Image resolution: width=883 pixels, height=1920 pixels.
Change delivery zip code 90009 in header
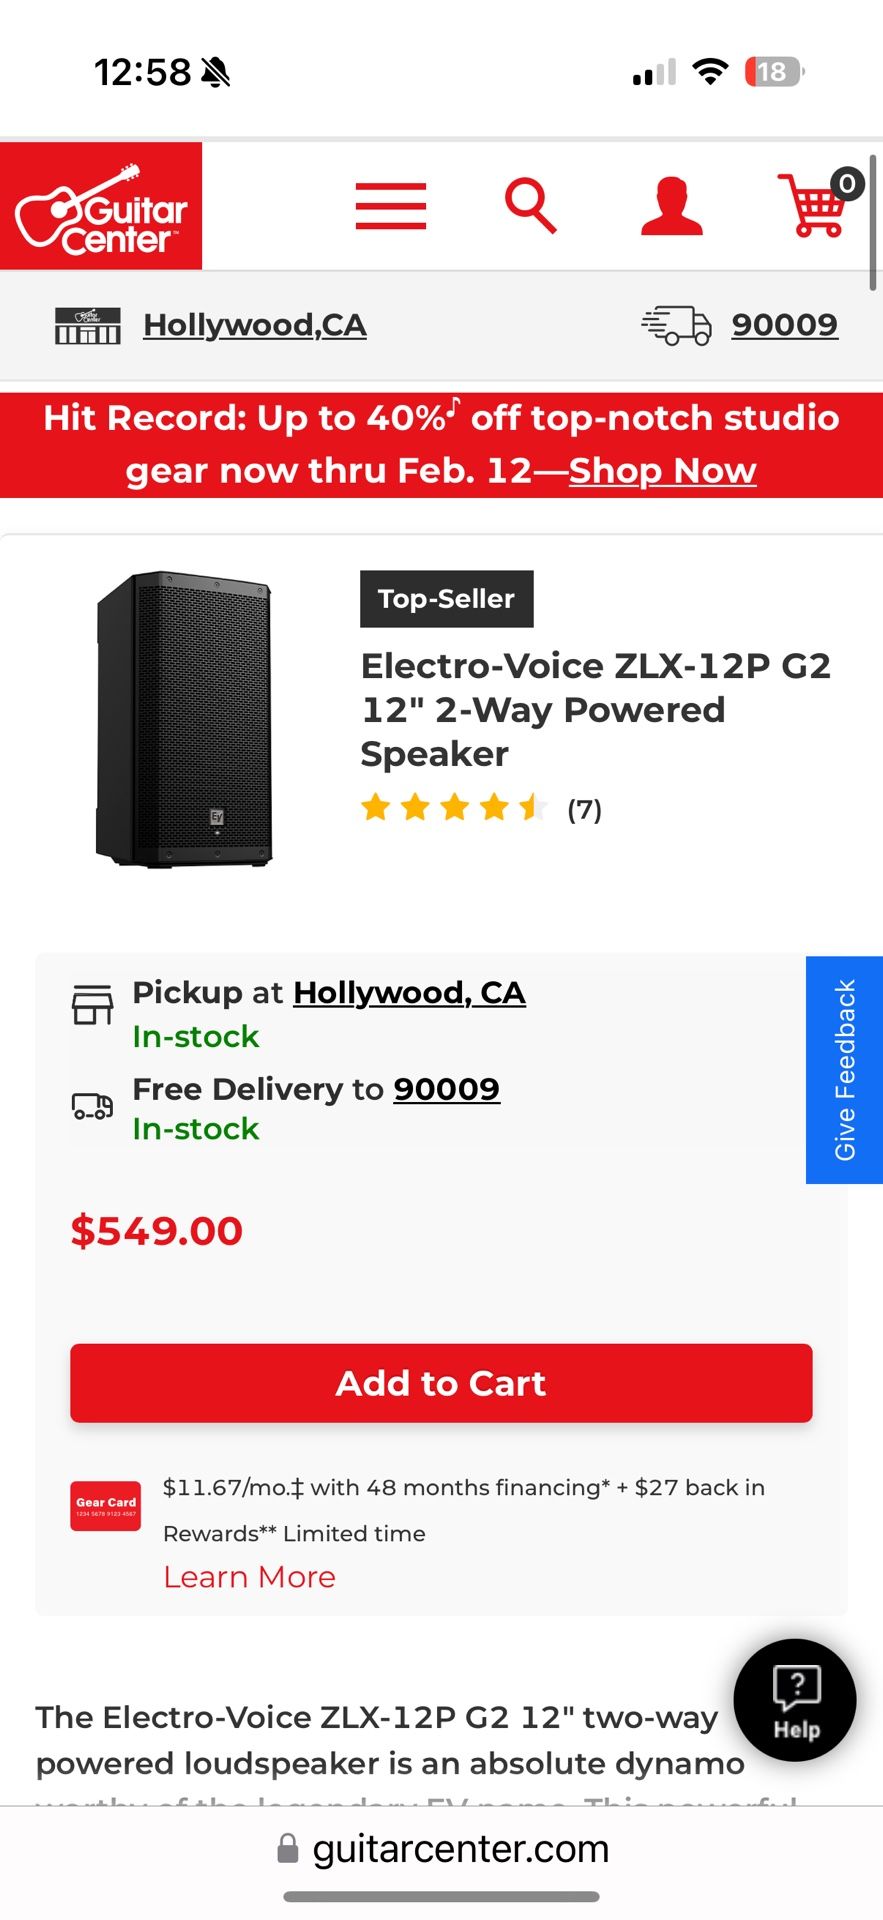point(784,325)
